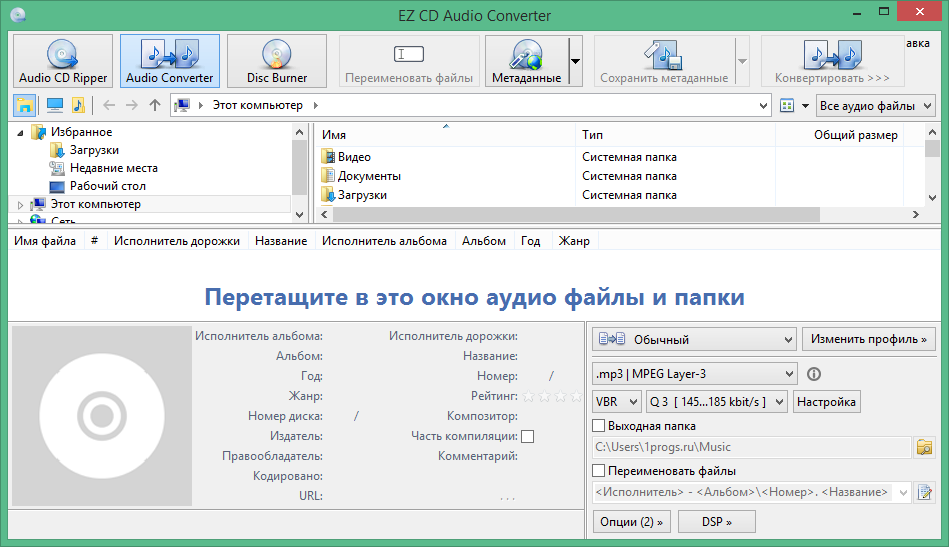Image resolution: width=949 pixels, height=547 pixels.
Task: Open the view mode dropdown arrow
Action: click(806, 106)
